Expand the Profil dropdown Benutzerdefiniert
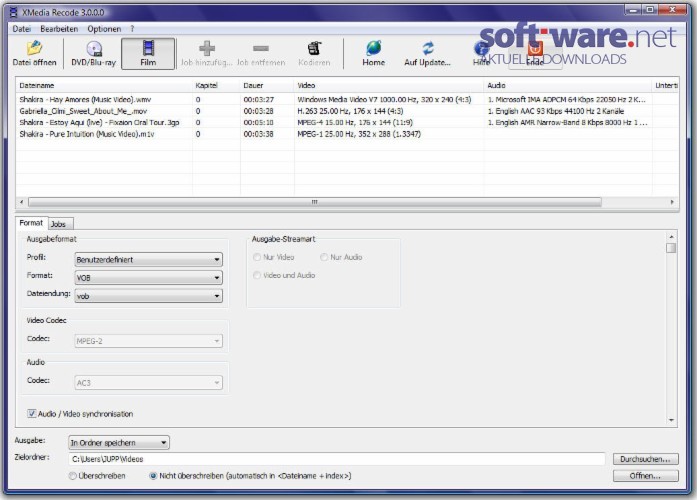Screen dimensions: 697x500 [148, 260]
